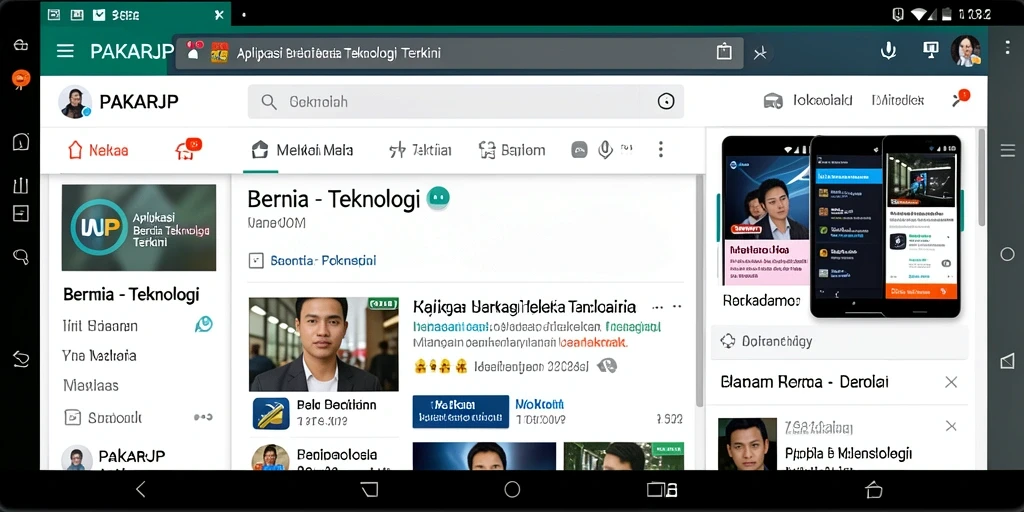The image size is (1024, 512).
Task: Click the microphone icon in the tab row
Action: 605,150
